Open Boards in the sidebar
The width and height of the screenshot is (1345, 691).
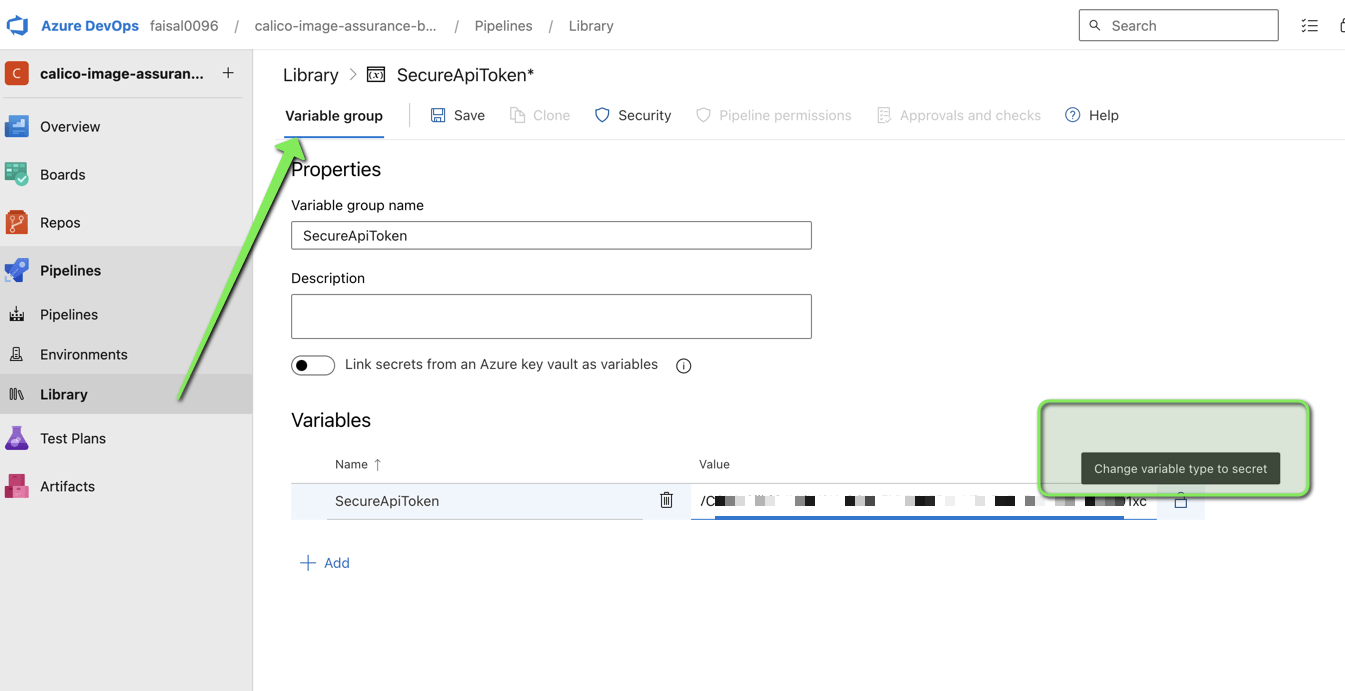point(62,174)
